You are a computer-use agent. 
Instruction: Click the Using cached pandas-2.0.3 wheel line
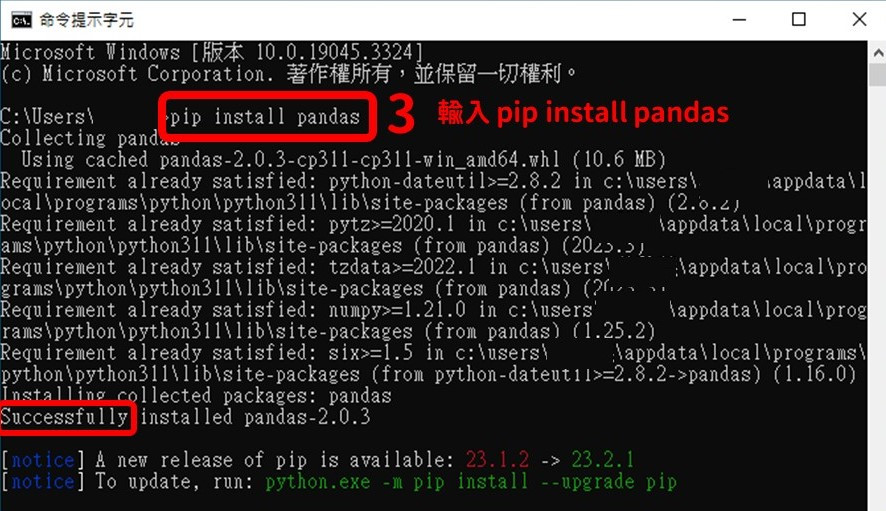pyautogui.click(x=344, y=160)
